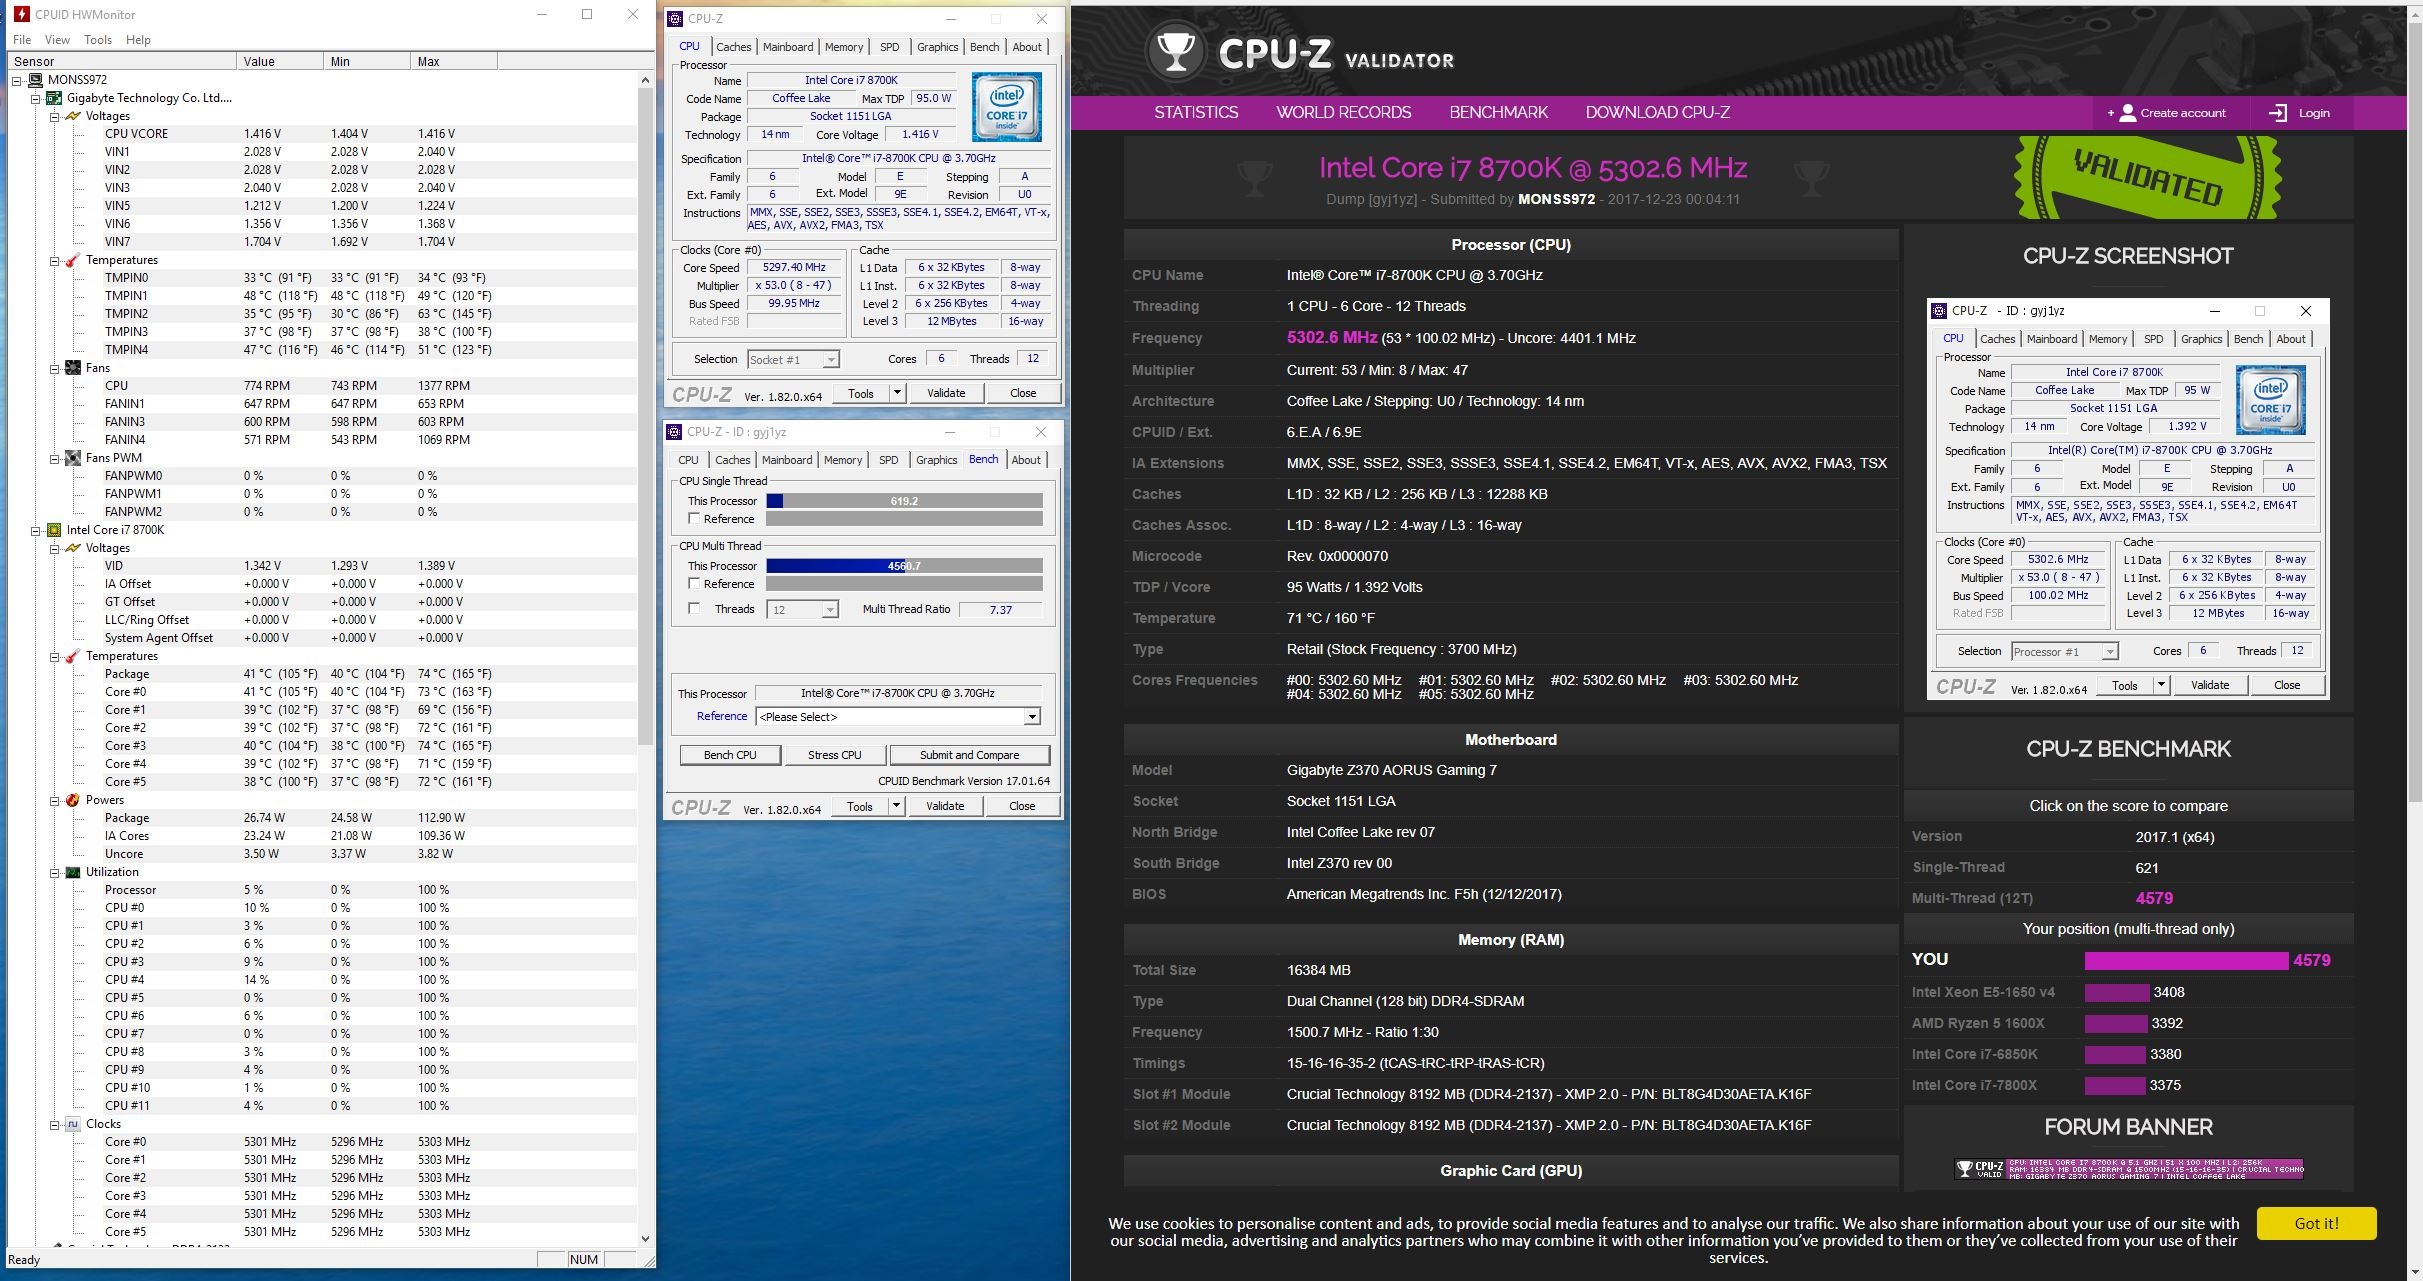The image size is (2423, 1281).
Task: Click the Gigabyte Voltages lightning icon
Action: pyautogui.click(x=73, y=116)
